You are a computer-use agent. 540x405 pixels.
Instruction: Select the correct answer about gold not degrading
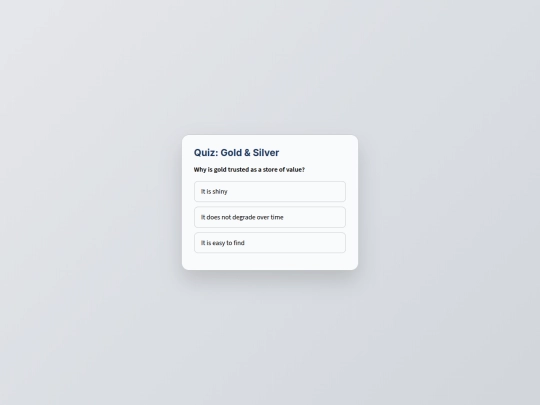(270, 217)
